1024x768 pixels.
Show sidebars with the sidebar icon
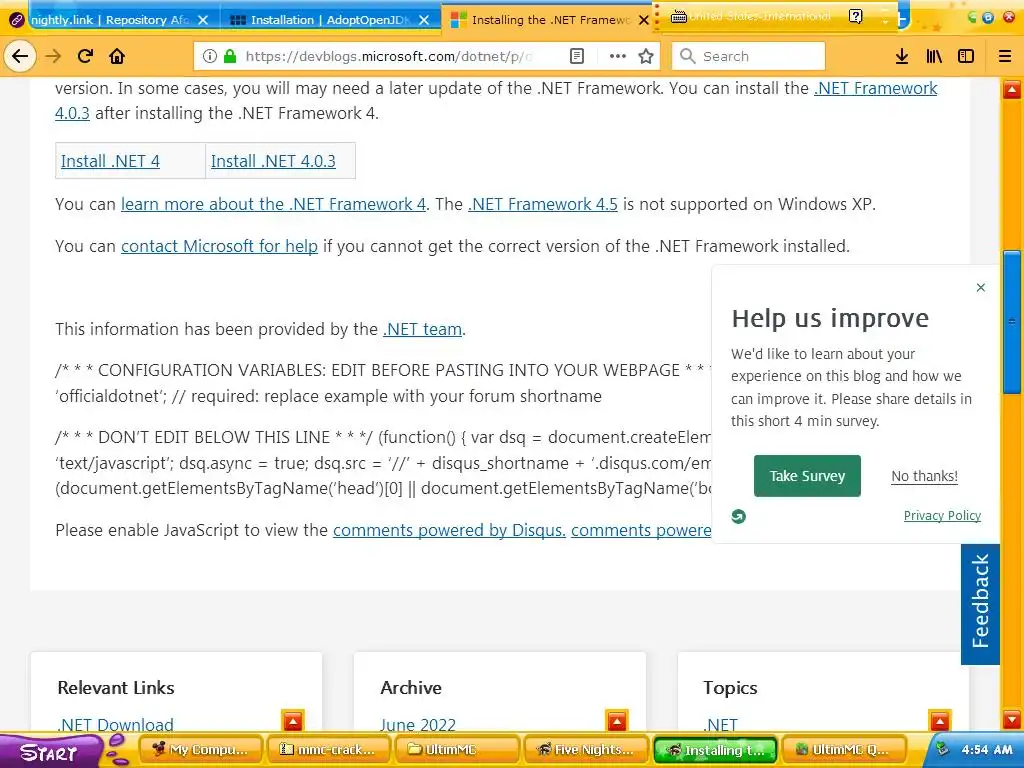(966, 56)
